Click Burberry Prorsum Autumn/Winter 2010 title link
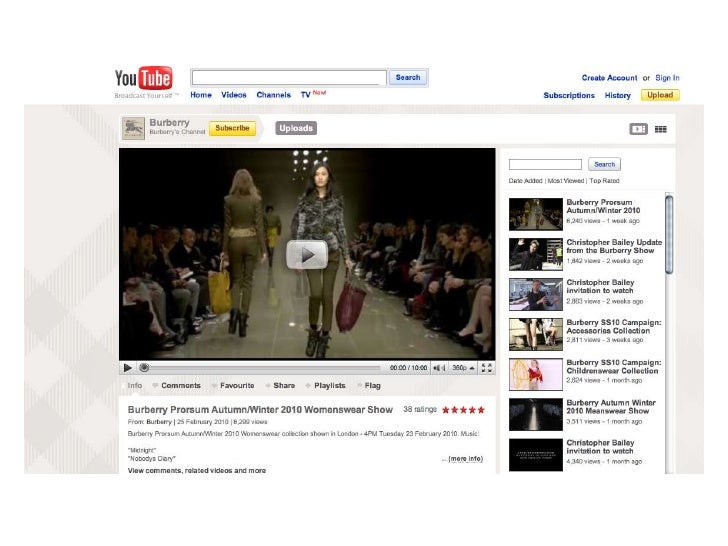Viewport: 728px width, 546px height. [x=603, y=206]
